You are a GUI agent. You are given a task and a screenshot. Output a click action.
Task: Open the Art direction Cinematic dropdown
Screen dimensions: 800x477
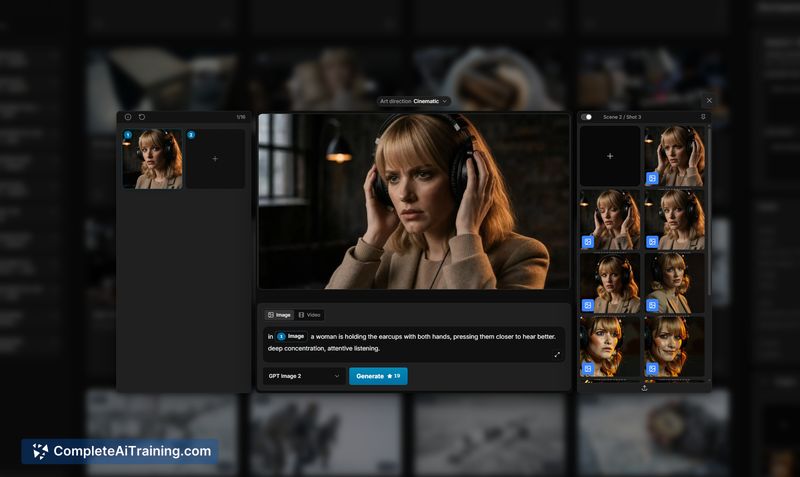click(x=414, y=101)
